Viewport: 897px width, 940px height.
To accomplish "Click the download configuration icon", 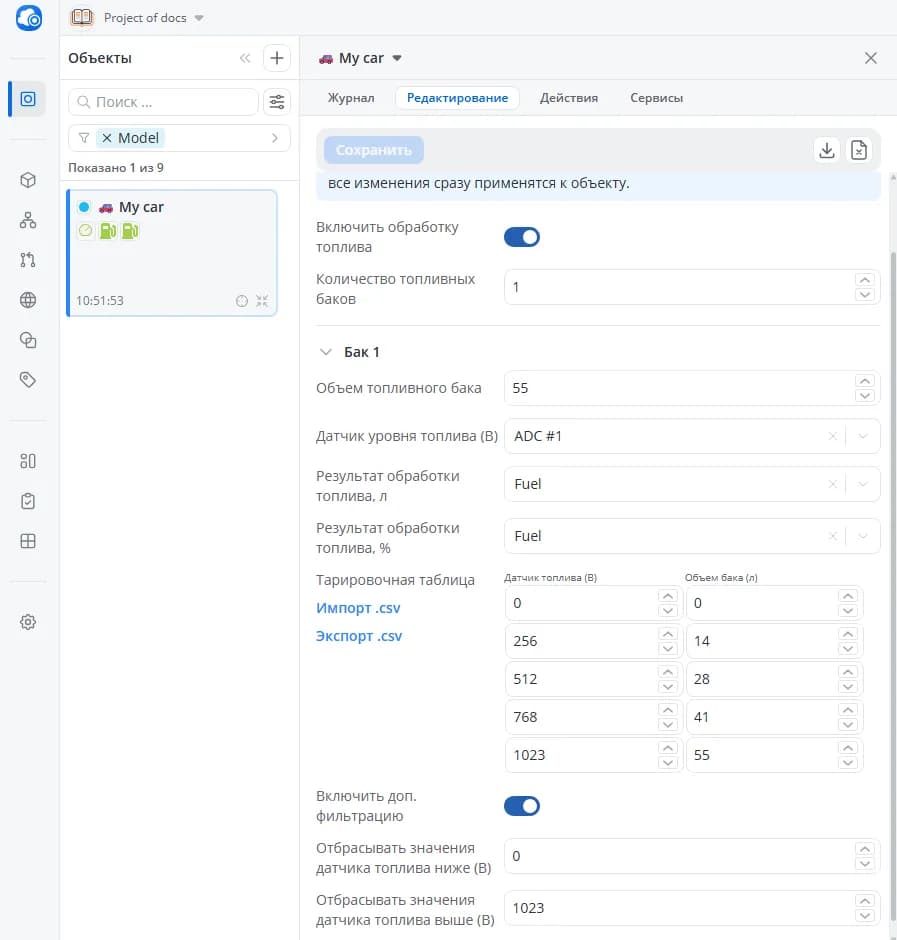I will [827, 150].
